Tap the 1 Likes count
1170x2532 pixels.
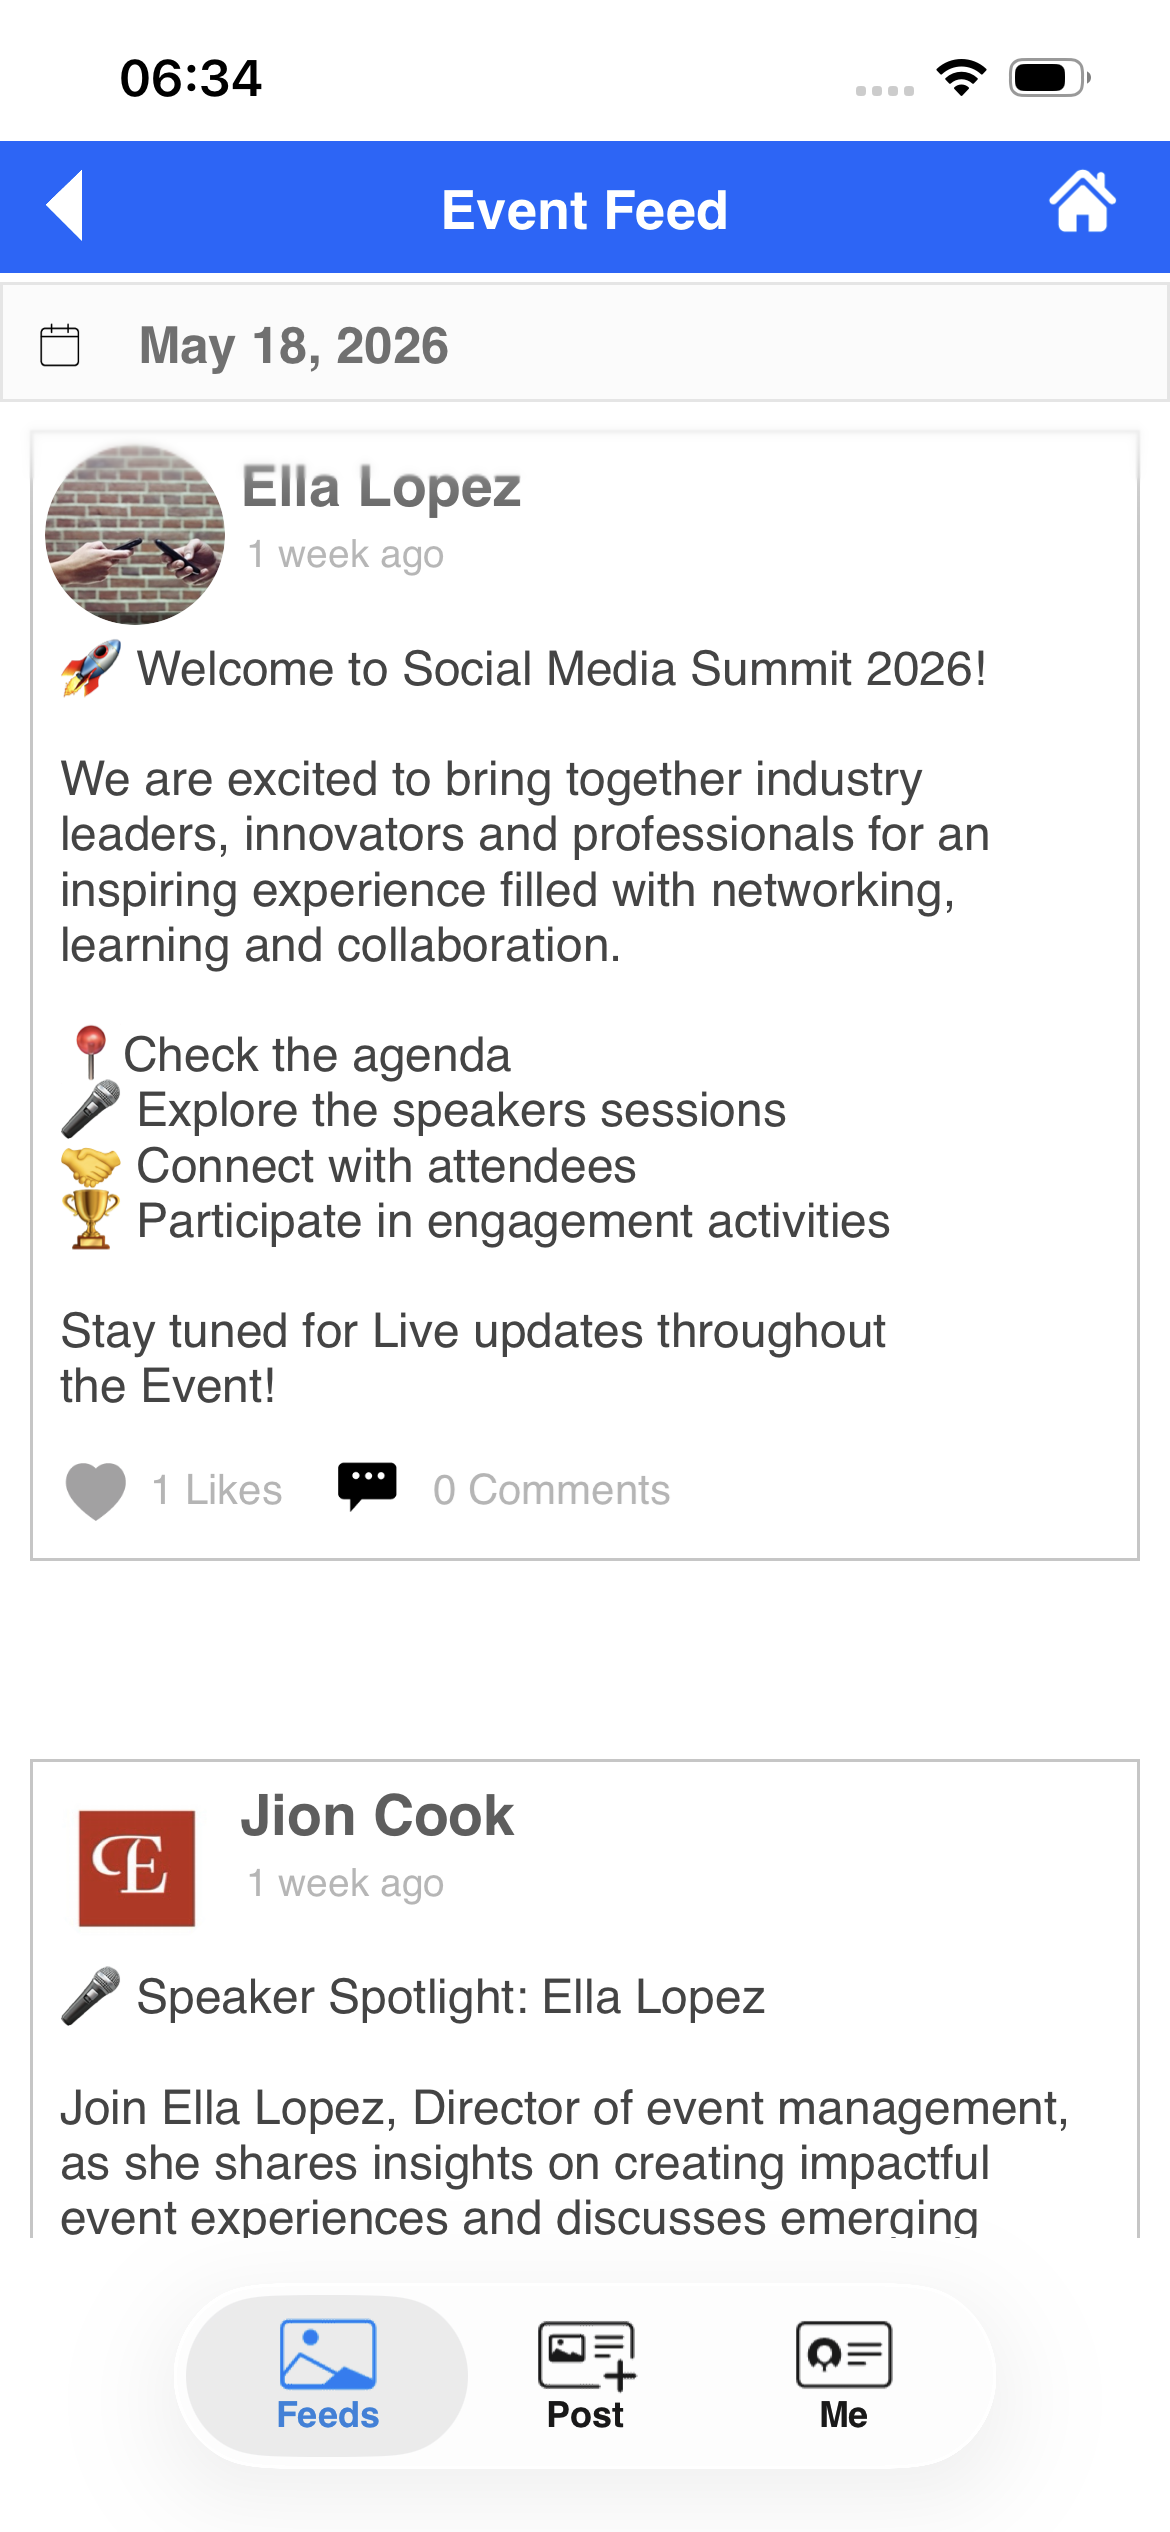(217, 1490)
